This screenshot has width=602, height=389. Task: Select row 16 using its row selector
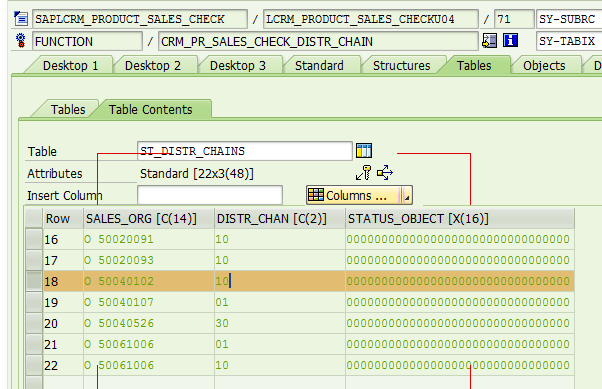click(34, 239)
